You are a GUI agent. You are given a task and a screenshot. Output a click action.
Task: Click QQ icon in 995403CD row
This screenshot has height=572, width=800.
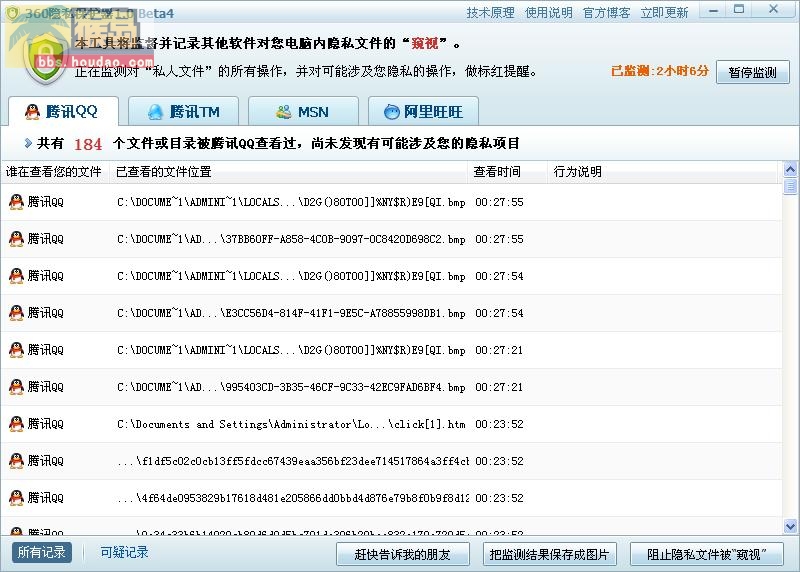pos(16,387)
